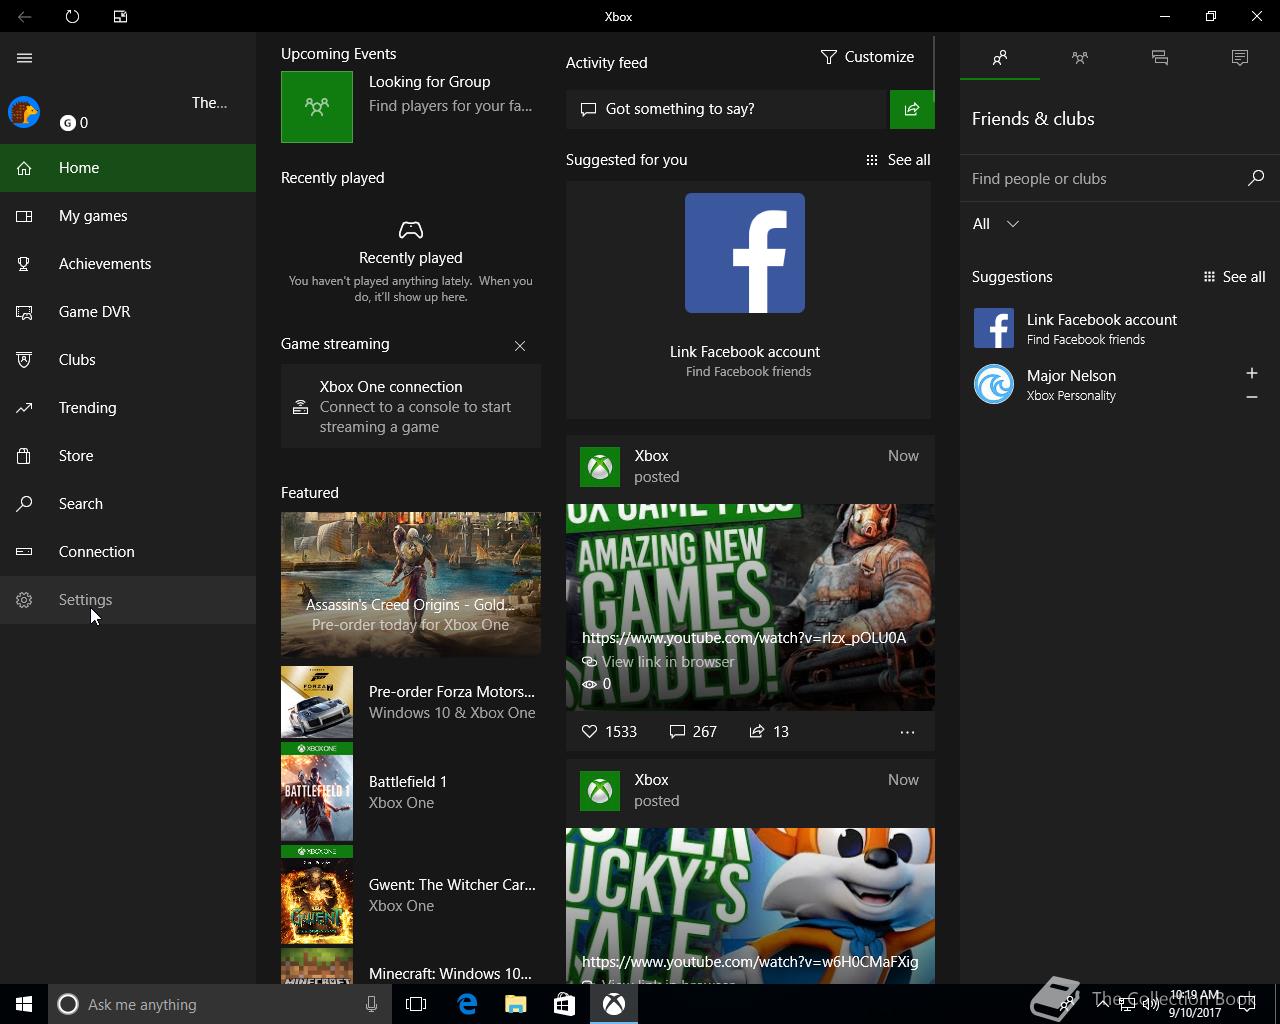See all friend suggestions
Screen dimensions: 1280x1024
[x=1234, y=277]
